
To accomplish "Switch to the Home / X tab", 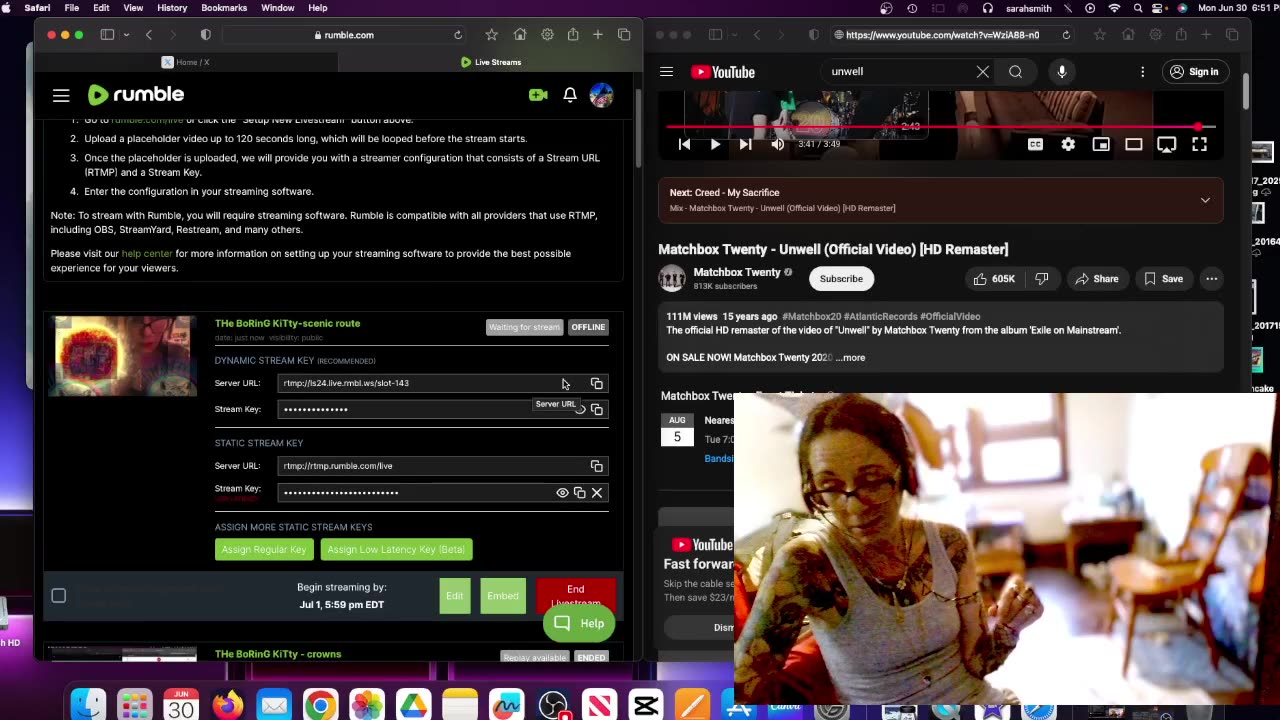I will pos(186,62).
